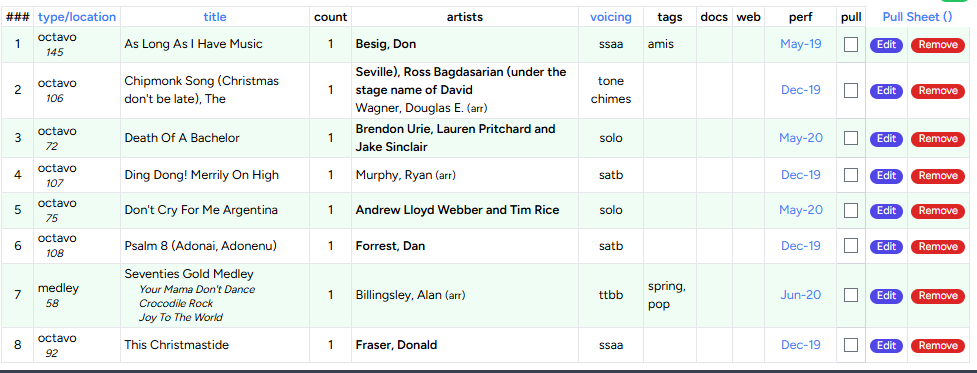Remove the This Christmastide entry

tap(938, 346)
